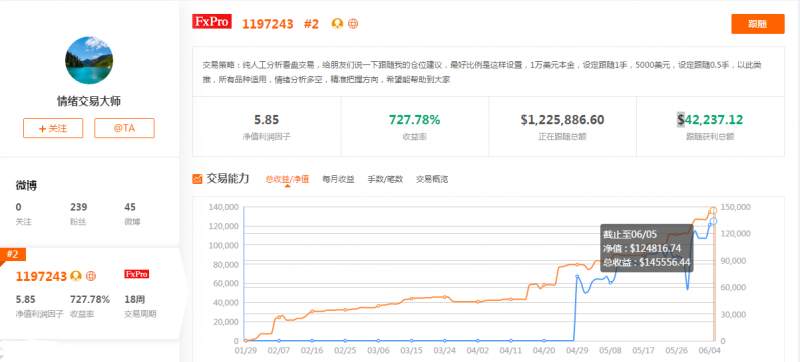The width and height of the screenshot is (800, 362).
Task: Click the 05/17 date label on chart axis
Action: [643, 351]
